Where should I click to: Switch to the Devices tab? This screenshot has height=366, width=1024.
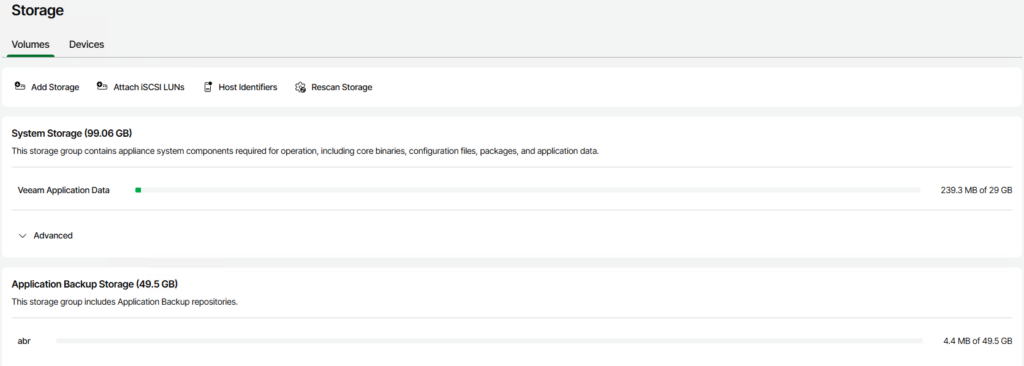coord(87,44)
